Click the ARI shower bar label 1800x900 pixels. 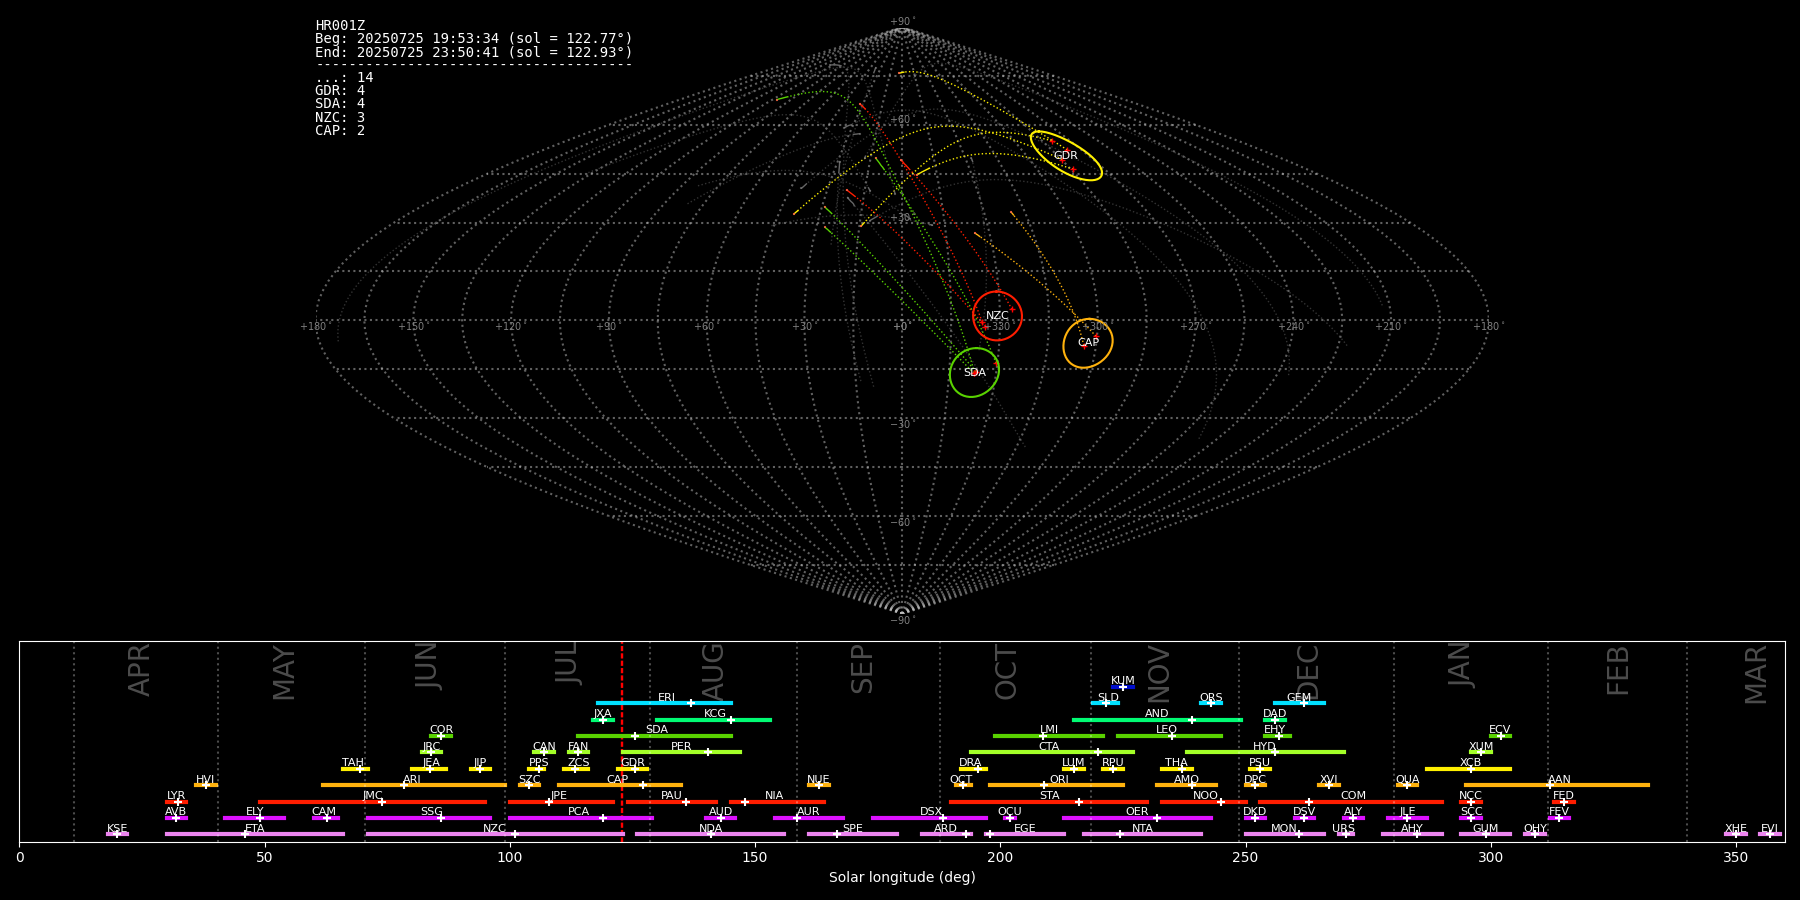click(x=412, y=780)
